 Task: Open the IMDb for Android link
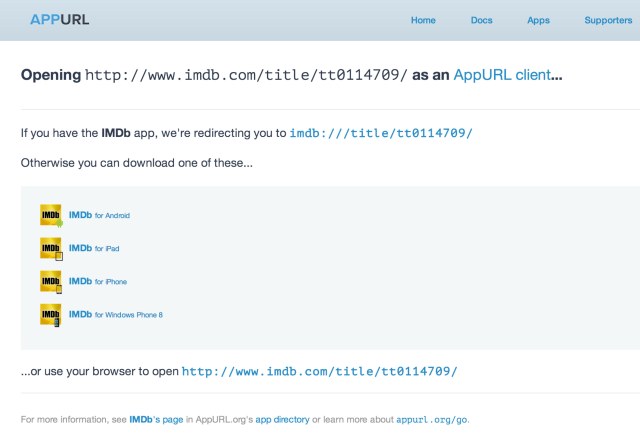click(99, 215)
